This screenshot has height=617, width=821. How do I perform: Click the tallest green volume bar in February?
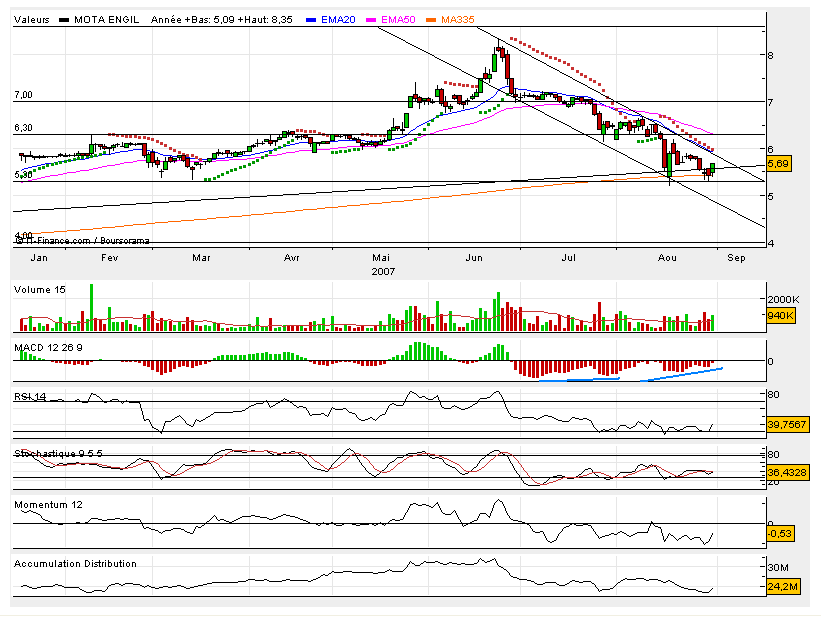92,307
